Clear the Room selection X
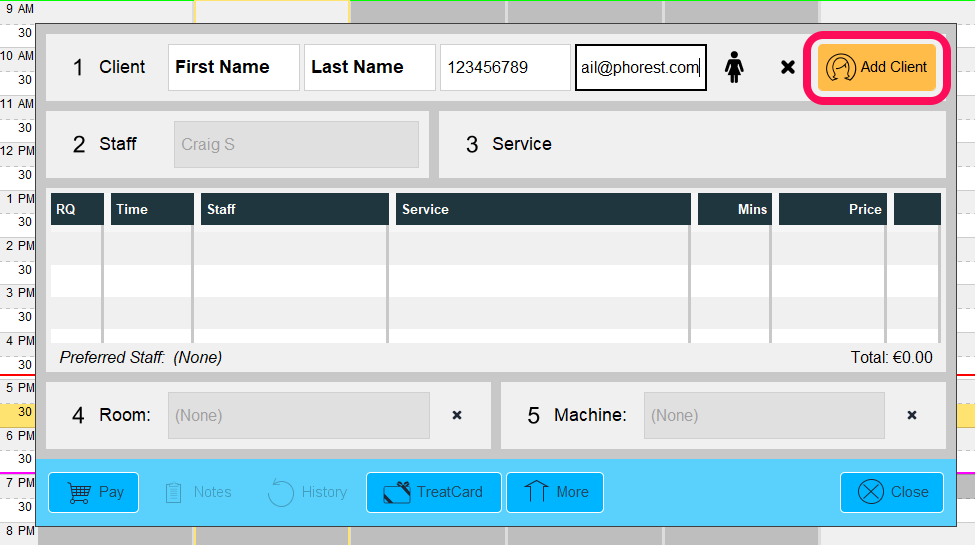Screen dimensions: 975x545 tap(457, 415)
